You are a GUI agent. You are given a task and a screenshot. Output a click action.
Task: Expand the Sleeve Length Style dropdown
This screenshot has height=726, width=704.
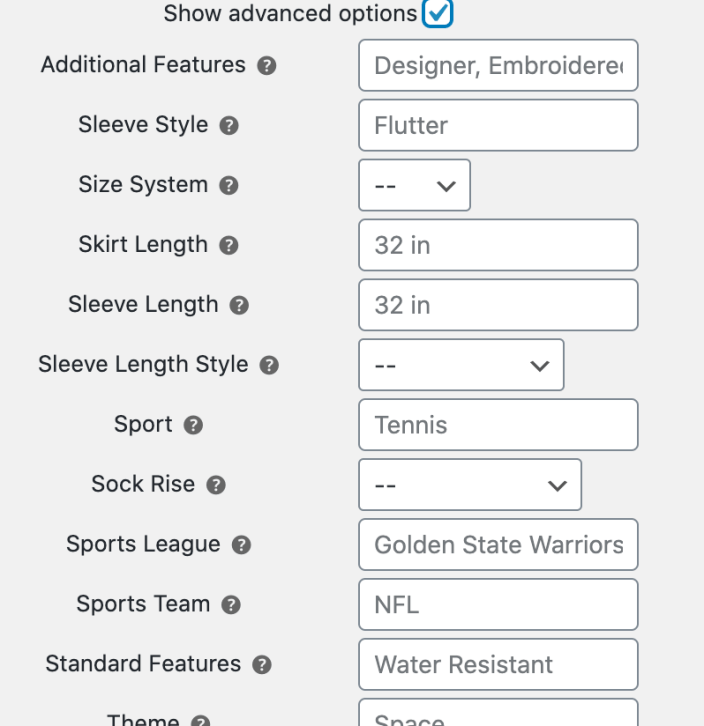(x=461, y=365)
